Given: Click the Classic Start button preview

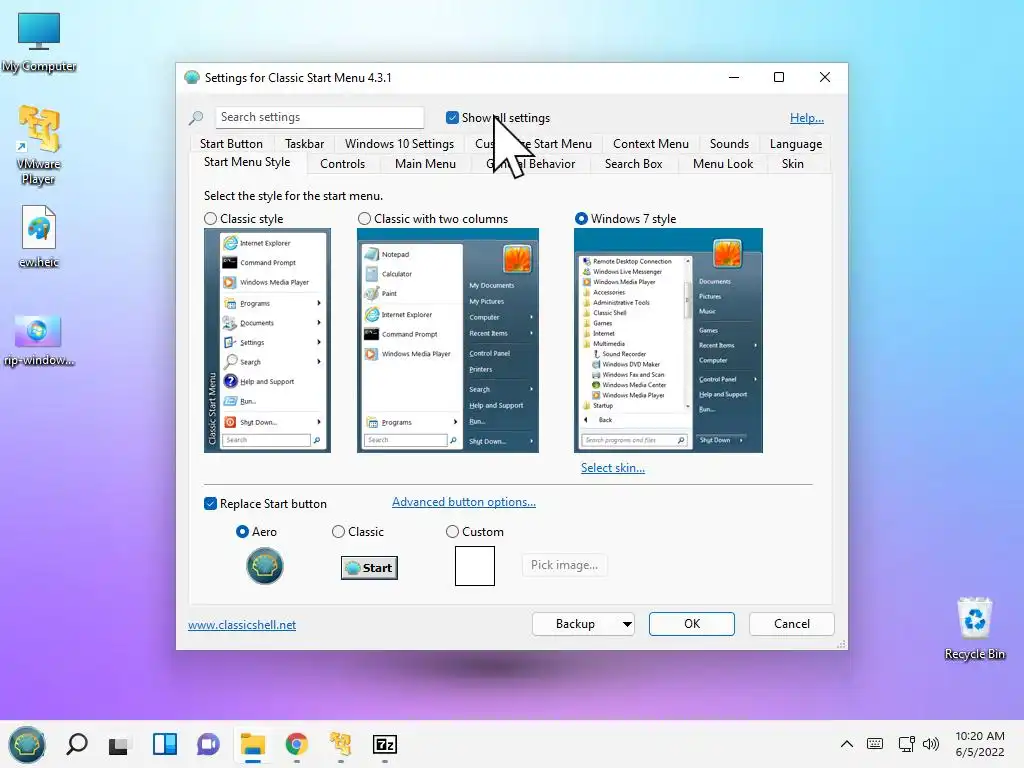Looking at the screenshot, I should (x=369, y=568).
